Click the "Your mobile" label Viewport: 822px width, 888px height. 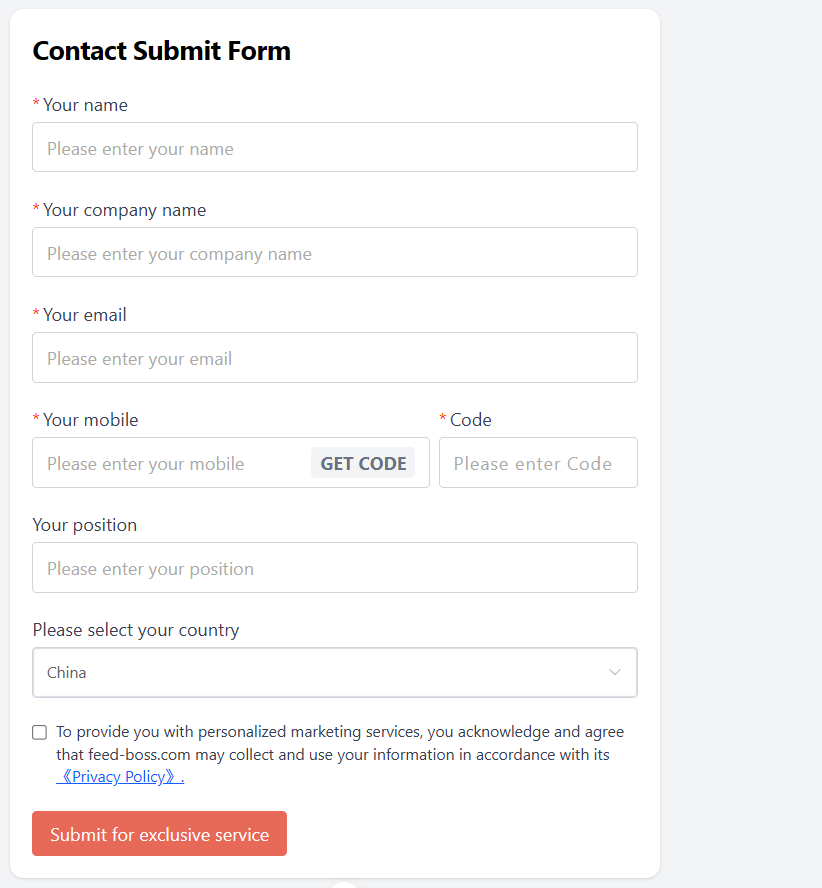(91, 420)
